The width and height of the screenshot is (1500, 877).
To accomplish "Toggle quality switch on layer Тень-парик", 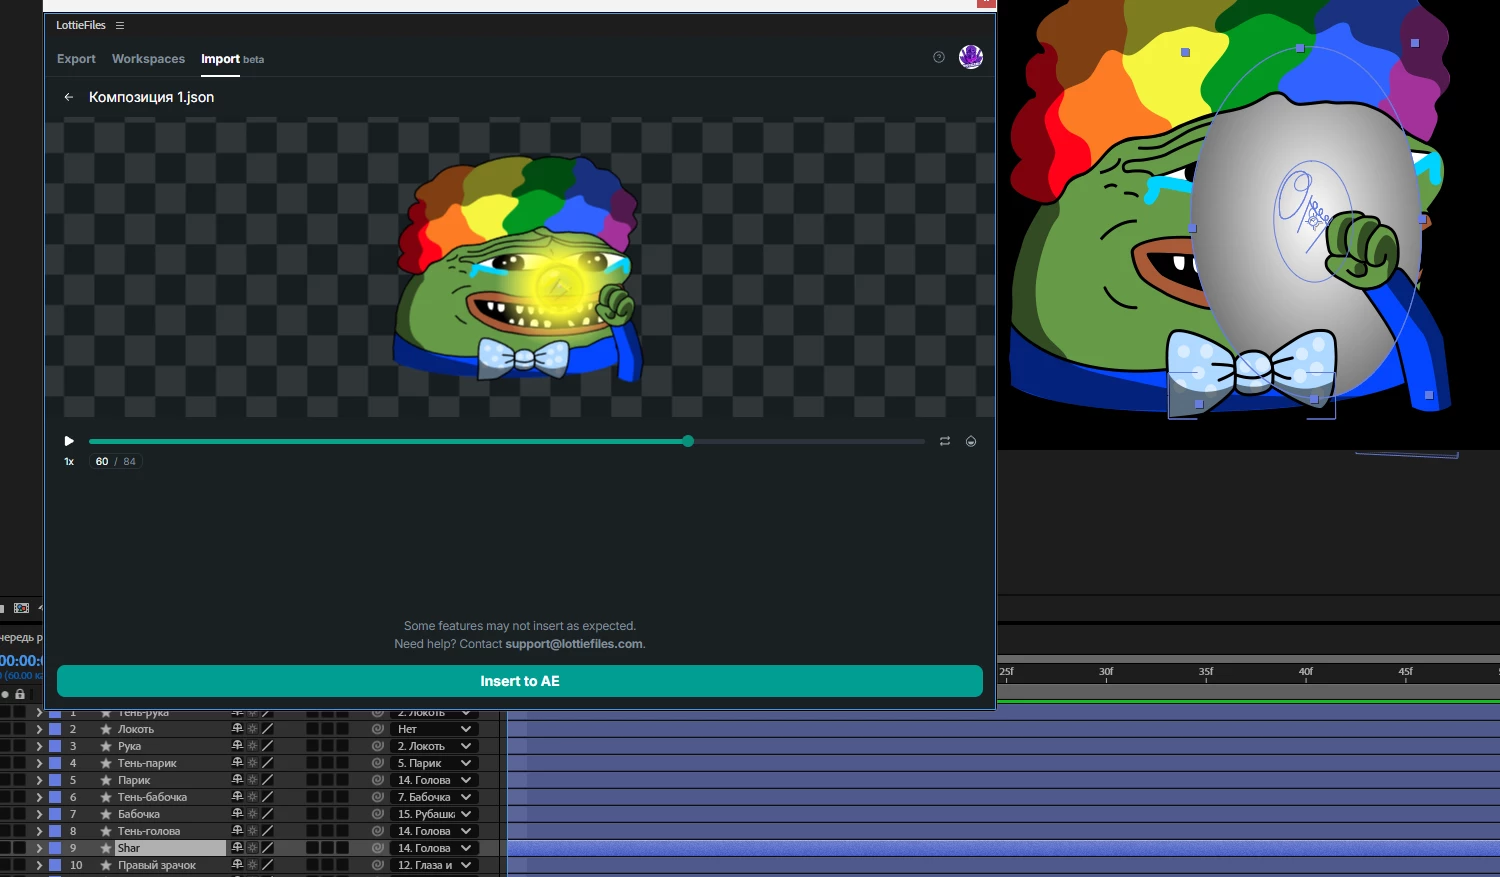I will (x=267, y=763).
